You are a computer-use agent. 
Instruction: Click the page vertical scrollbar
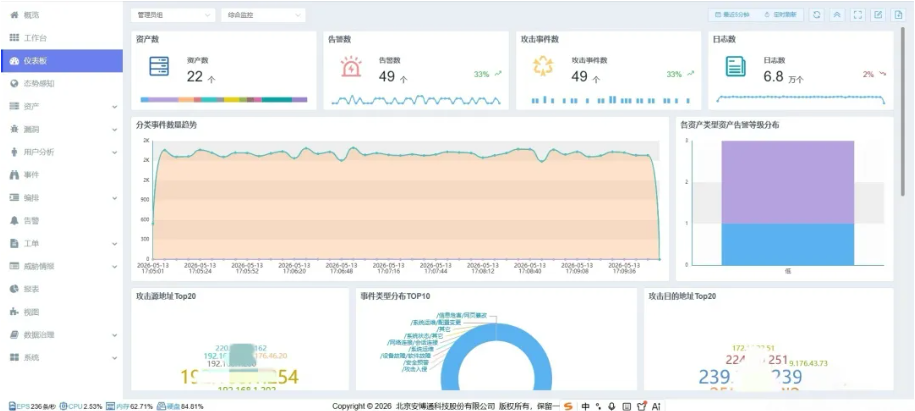[904, 111]
